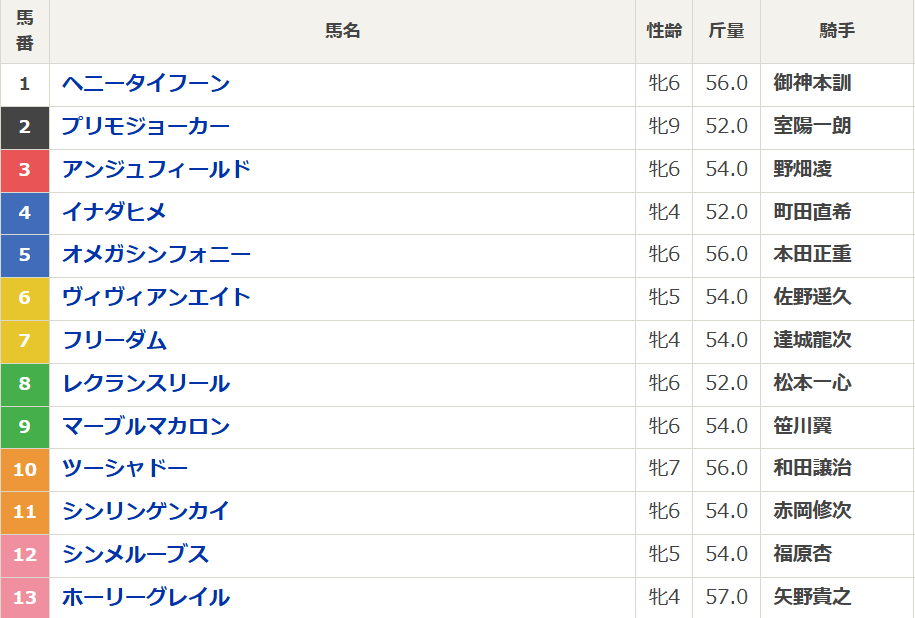Click the 騎手 column header
This screenshot has height=618, width=915.
coord(837,31)
